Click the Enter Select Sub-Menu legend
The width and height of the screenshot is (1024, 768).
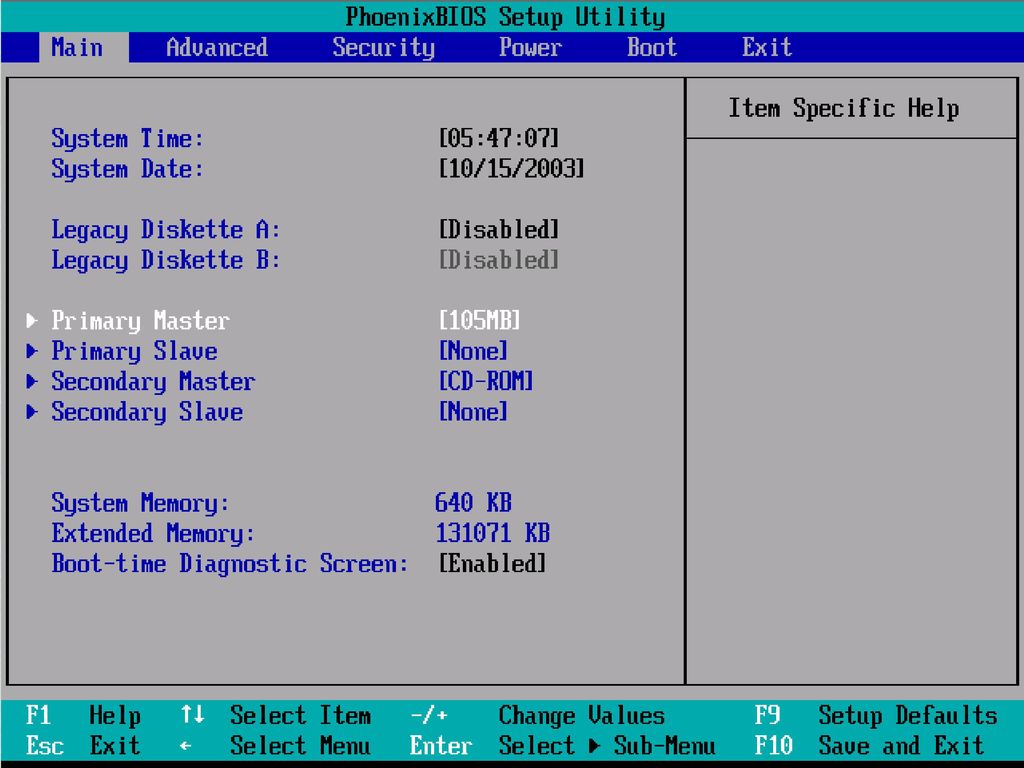point(562,745)
